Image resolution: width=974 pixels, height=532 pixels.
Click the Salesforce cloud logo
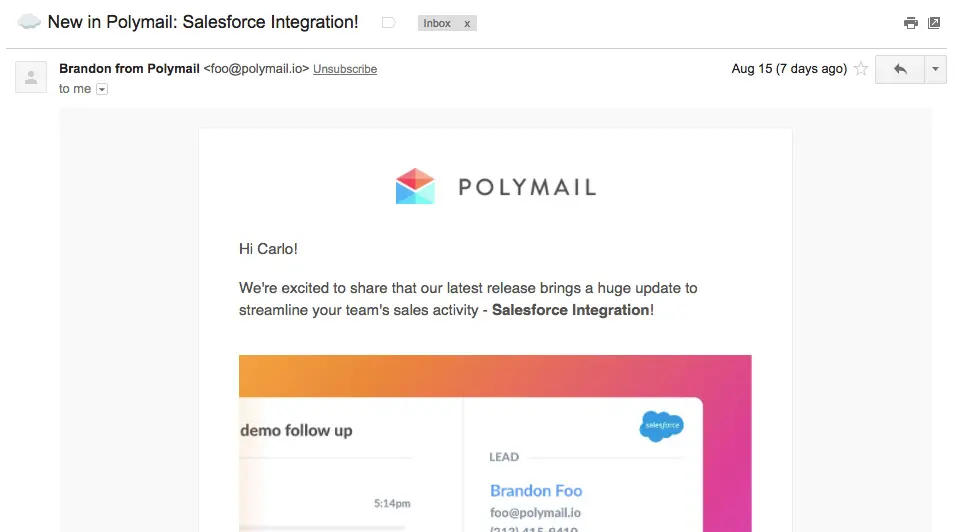[662, 427]
